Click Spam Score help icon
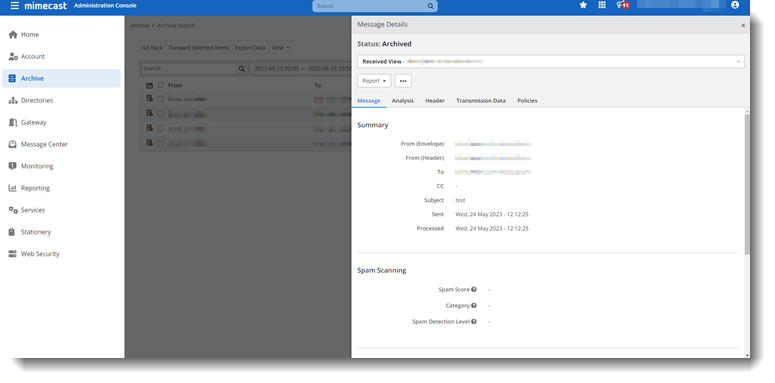Image resolution: width=775 pixels, height=383 pixels. (x=474, y=290)
